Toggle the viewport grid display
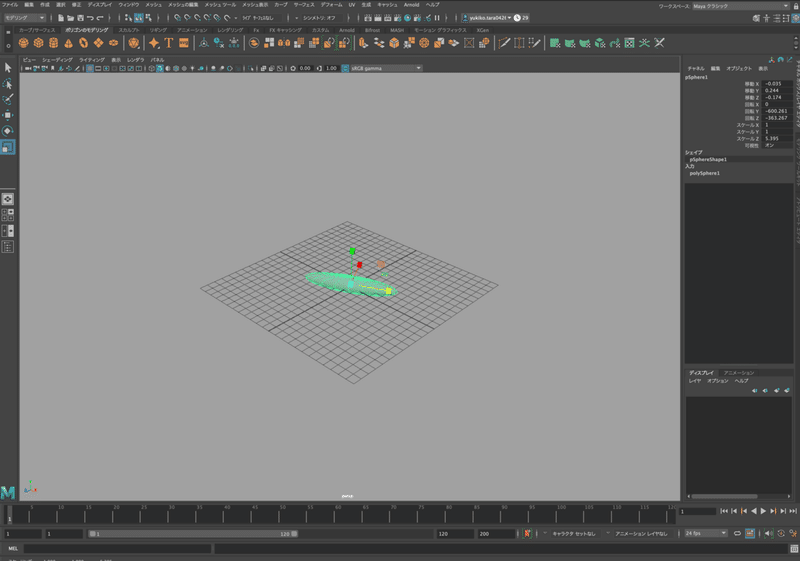Image resolution: width=800 pixels, height=561 pixels. tap(90, 68)
